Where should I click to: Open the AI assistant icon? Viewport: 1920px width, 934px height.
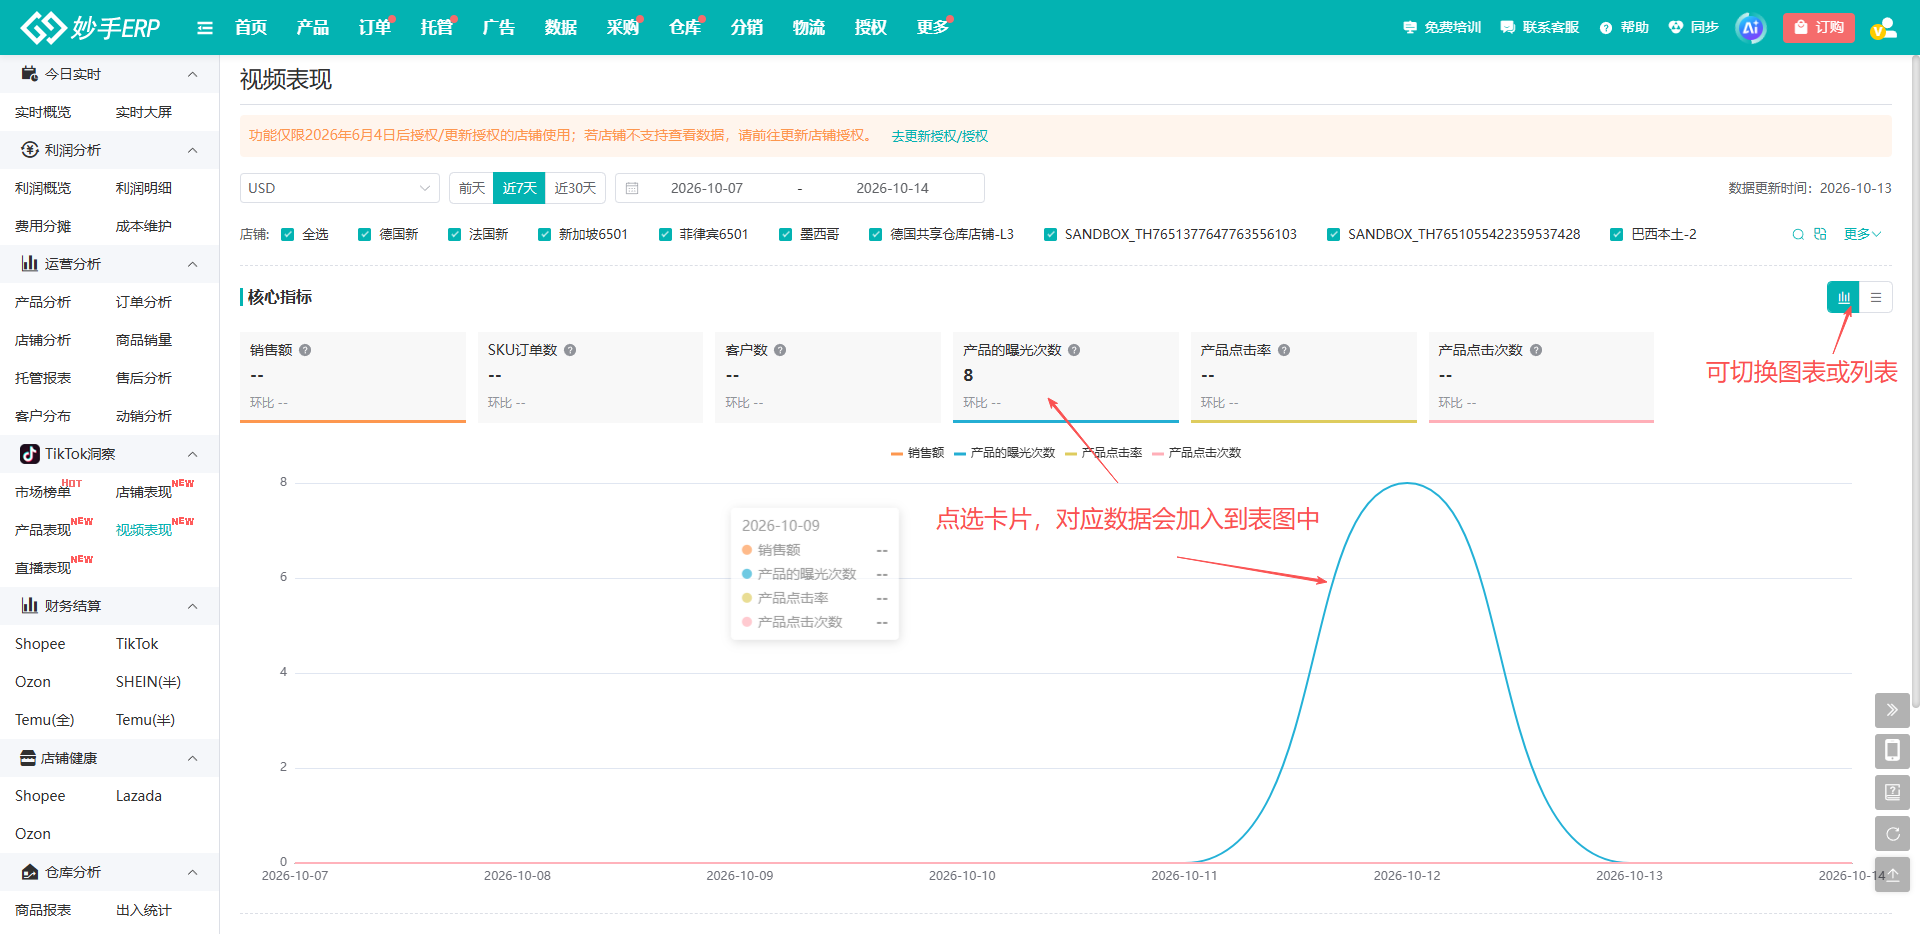click(1751, 28)
